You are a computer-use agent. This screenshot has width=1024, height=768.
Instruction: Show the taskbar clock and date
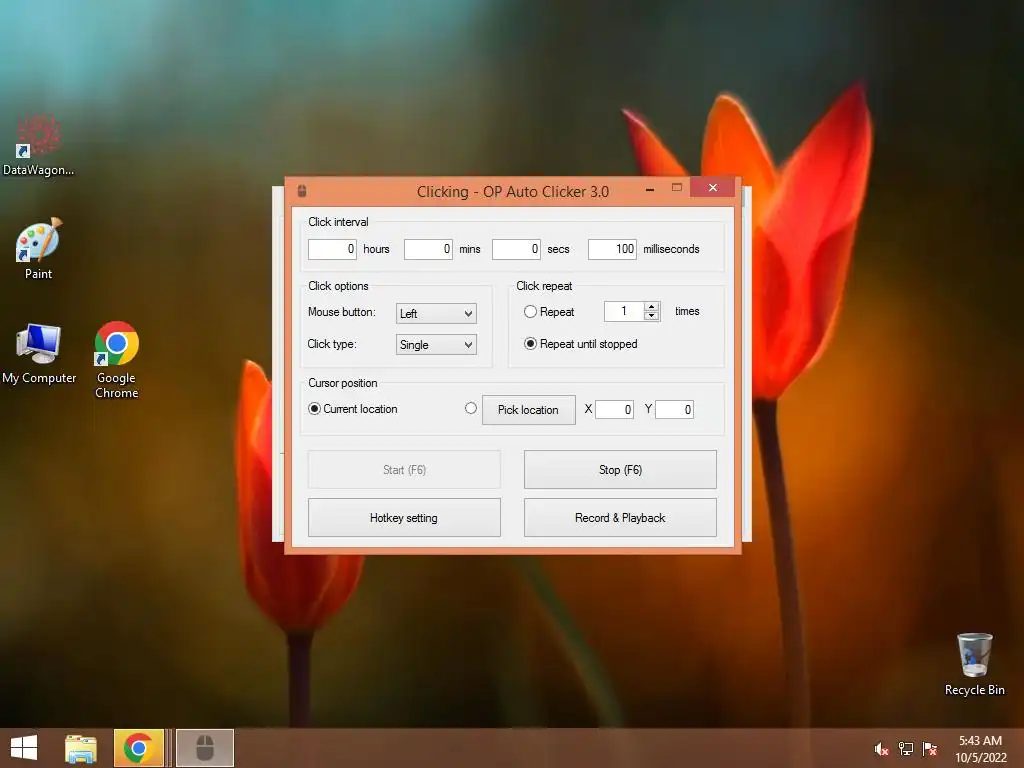pos(980,749)
